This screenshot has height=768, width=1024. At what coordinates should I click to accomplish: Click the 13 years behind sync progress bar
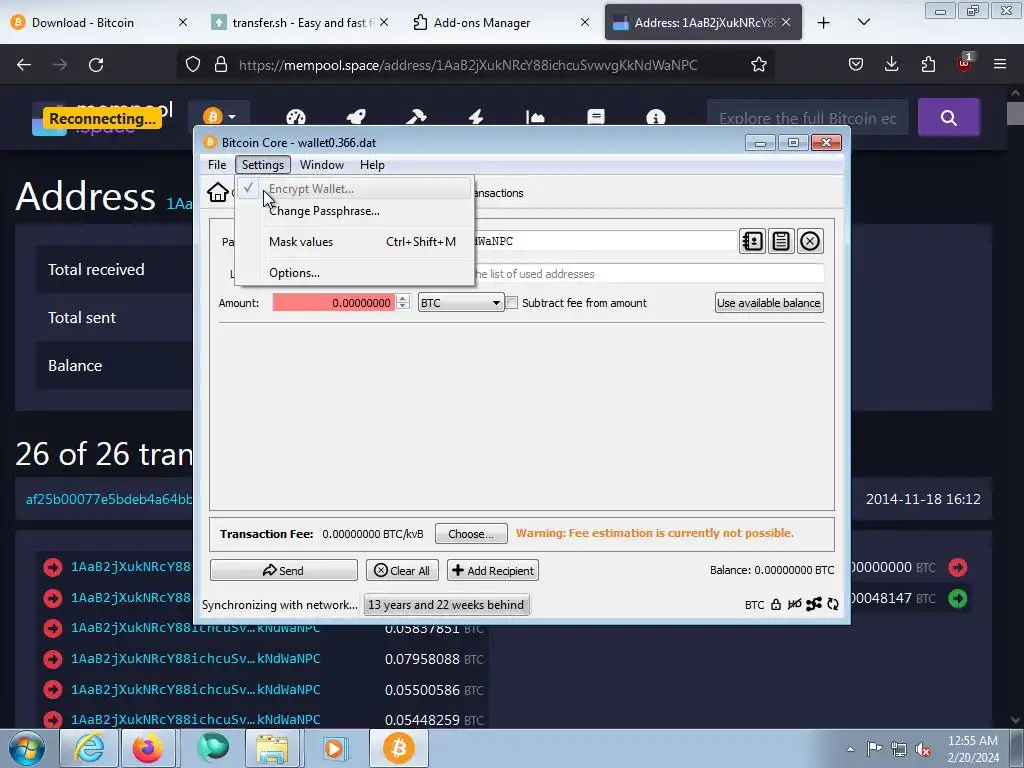pyautogui.click(x=446, y=605)
